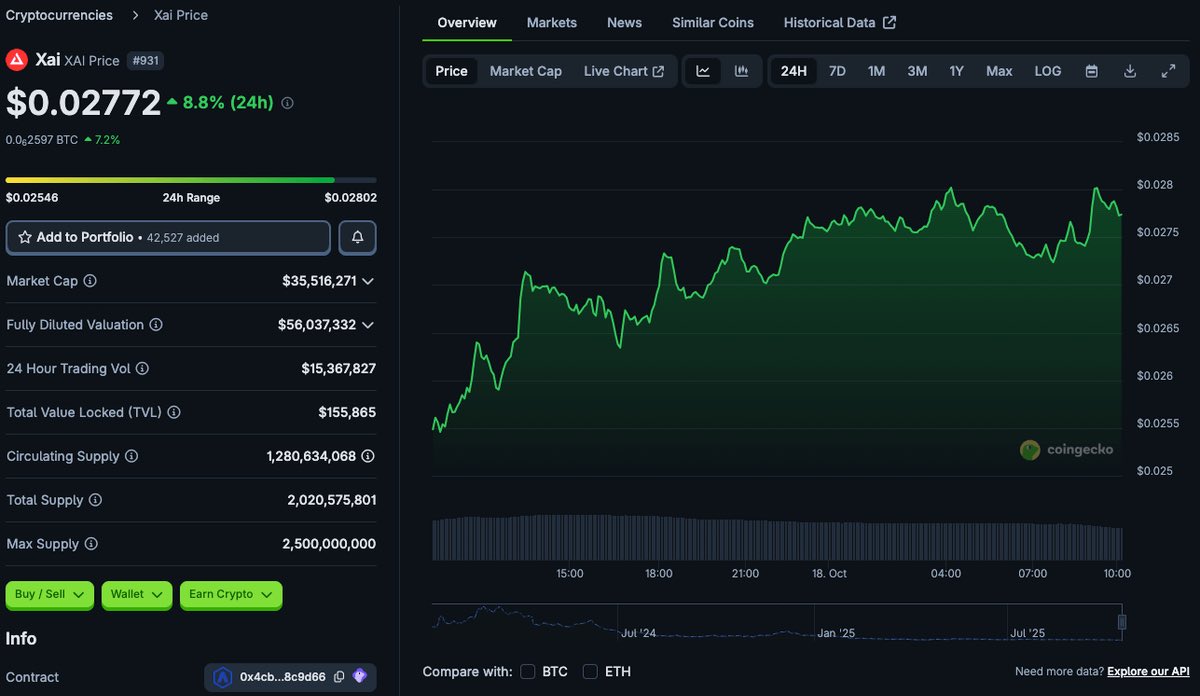Expand the chart to fullscreen
1200x696 pixels.
coord(1168,71)
